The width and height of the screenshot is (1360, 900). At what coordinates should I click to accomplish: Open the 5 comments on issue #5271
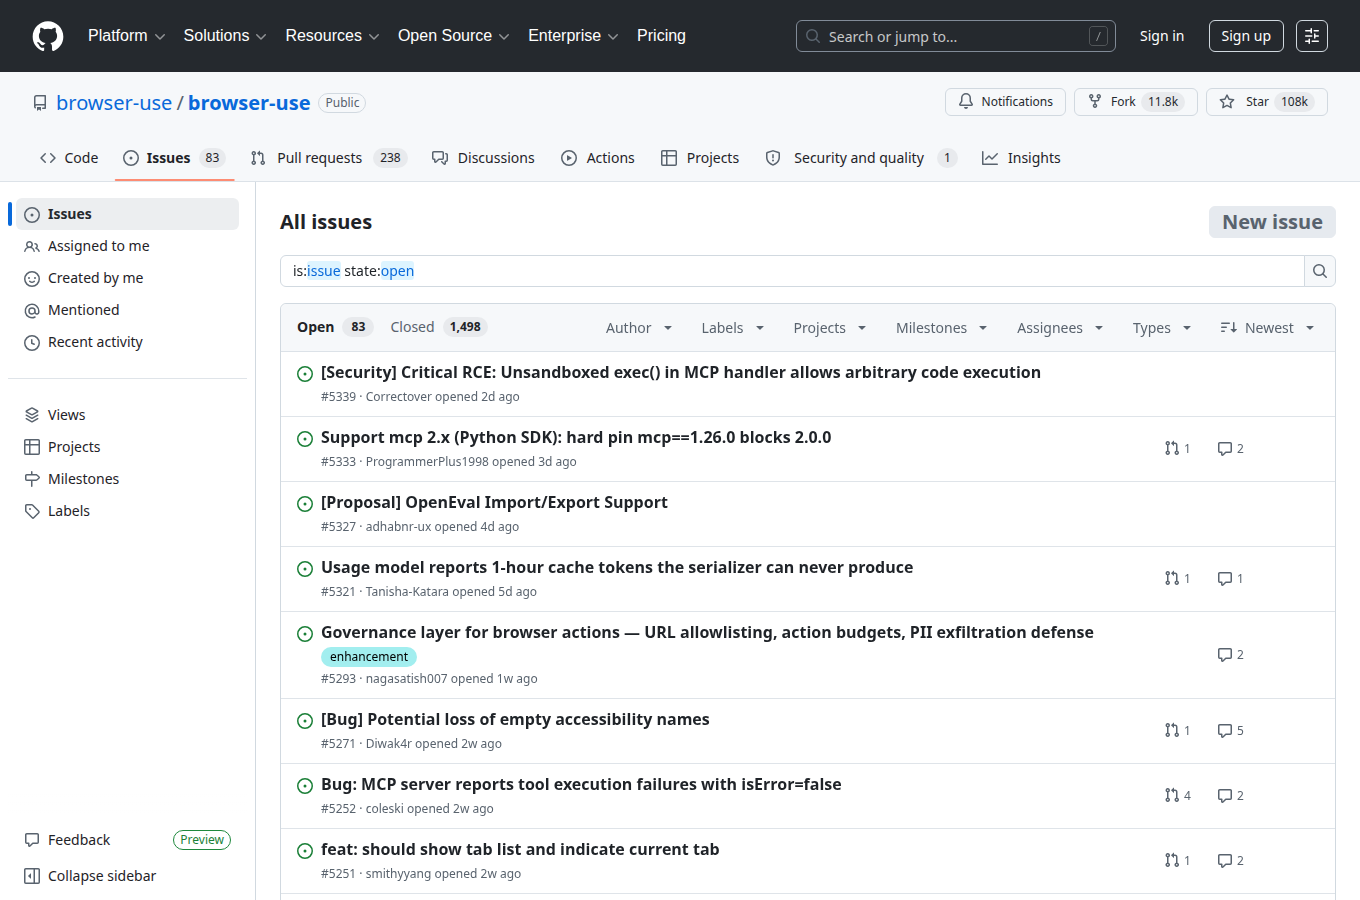click(x=1231, y=731)
